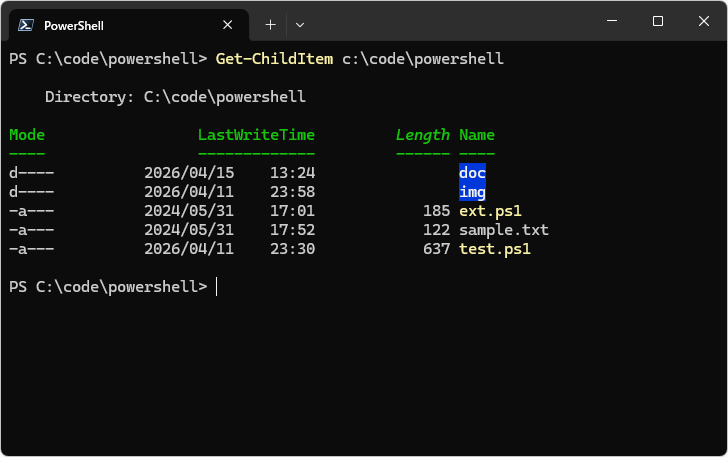
Task: Close the PowerShell tab
Action: click(x=229, y=25)
